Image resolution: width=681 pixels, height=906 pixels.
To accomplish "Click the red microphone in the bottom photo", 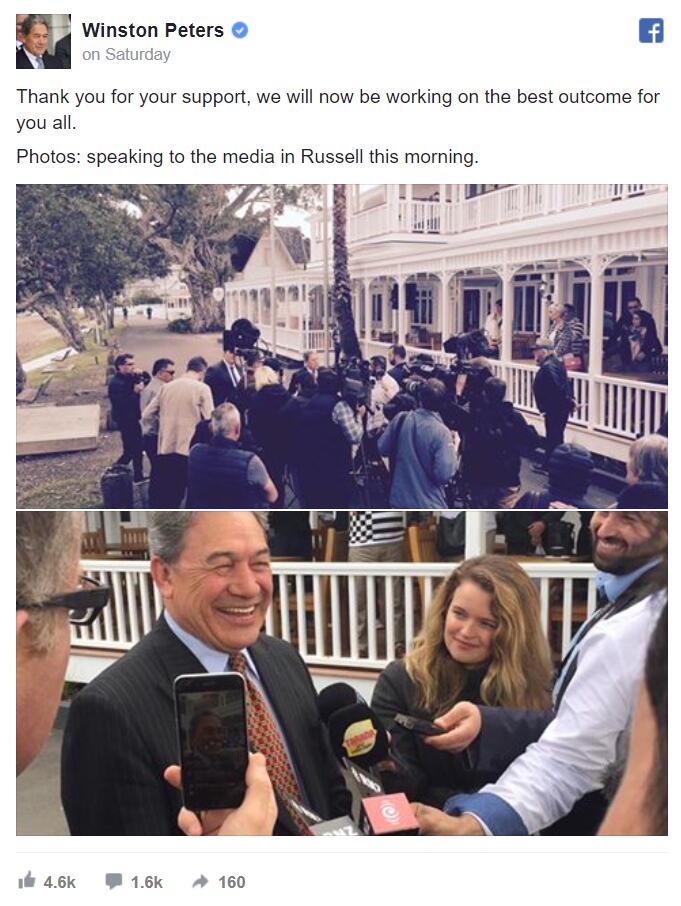I will 390,813.
